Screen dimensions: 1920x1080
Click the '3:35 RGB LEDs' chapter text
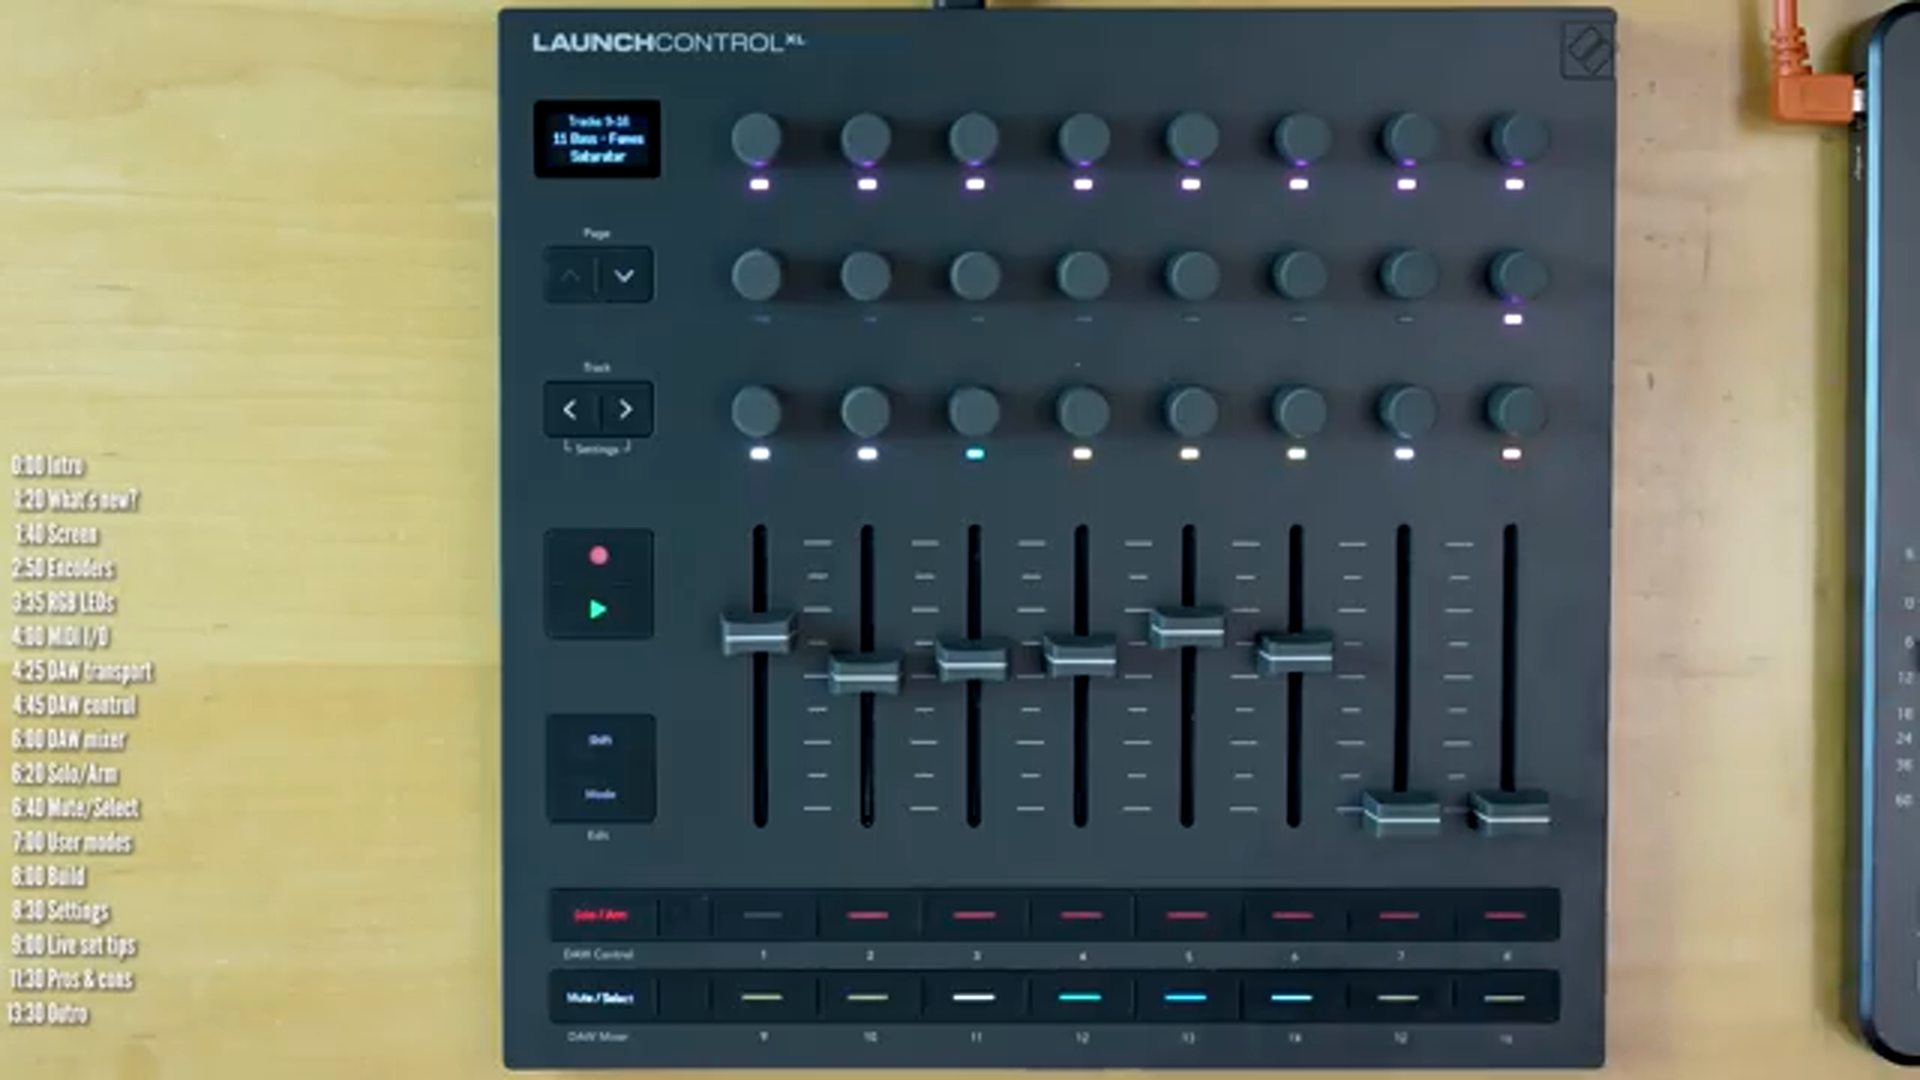click(x=63, y=602)
